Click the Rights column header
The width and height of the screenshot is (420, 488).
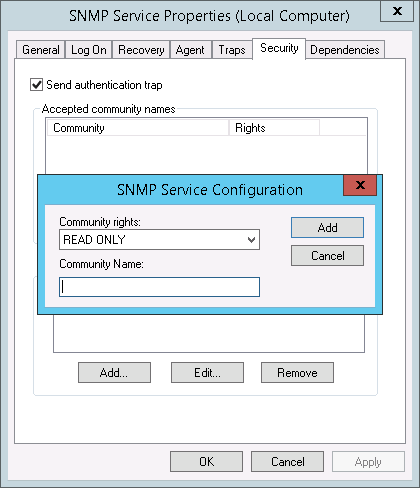tap(274, 128)
